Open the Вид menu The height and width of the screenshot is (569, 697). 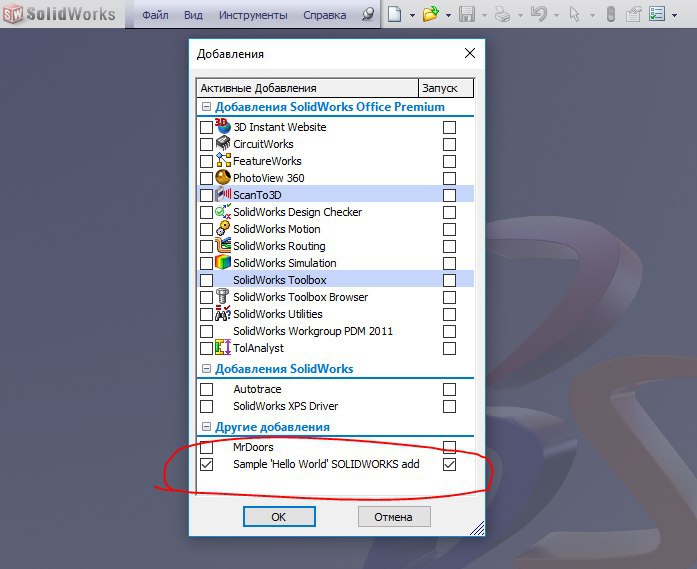click(193, 15)
